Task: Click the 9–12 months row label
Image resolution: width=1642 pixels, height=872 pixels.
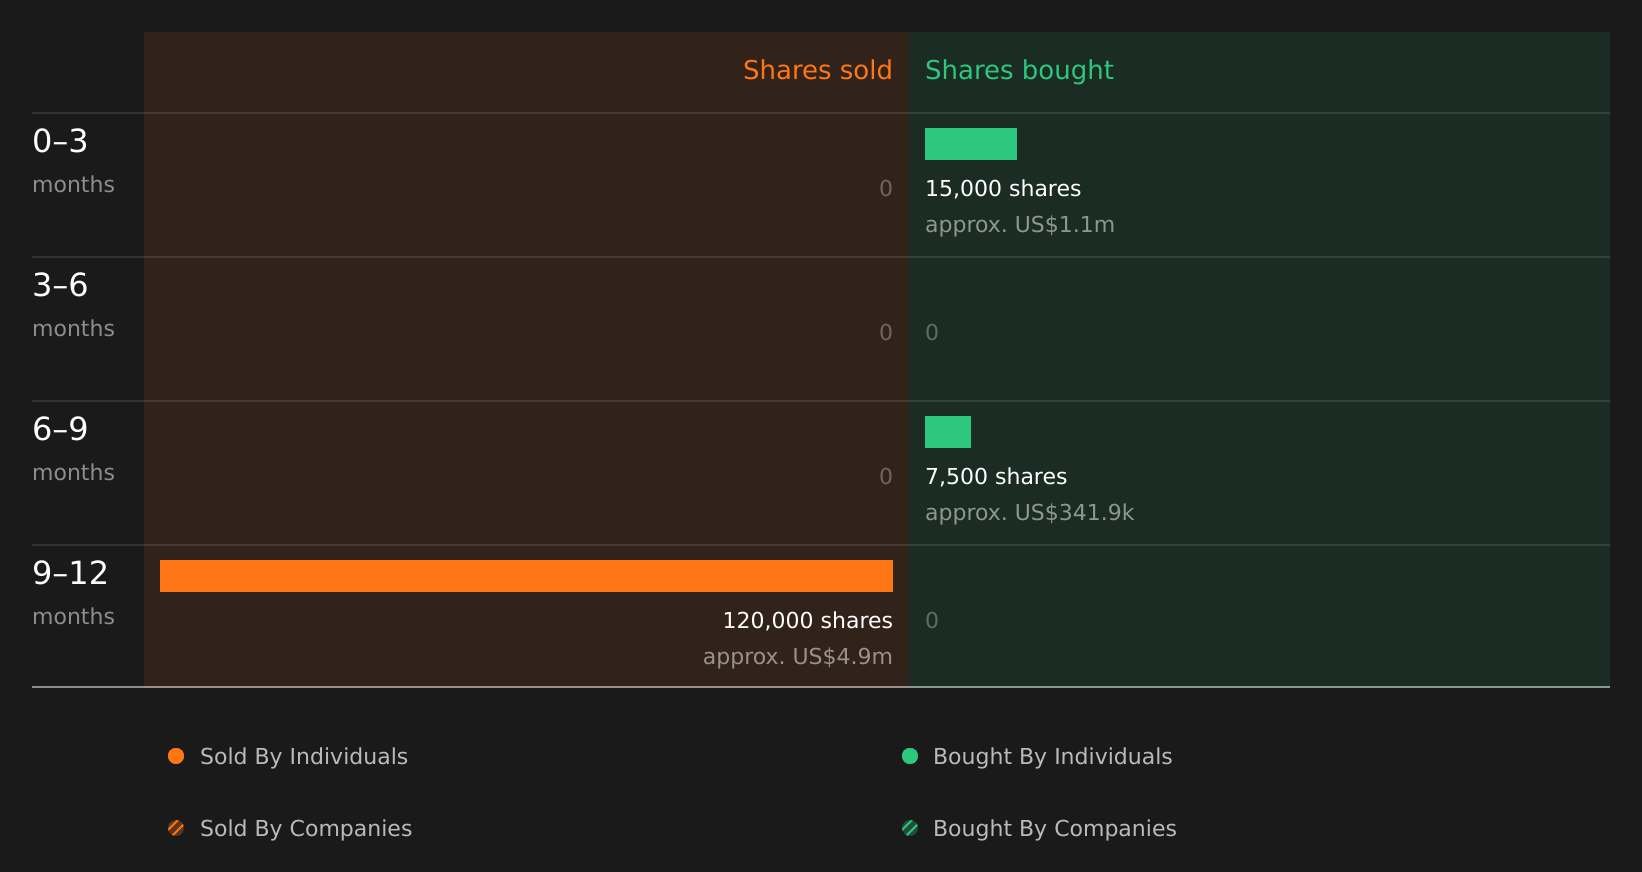Action: pos(73,594)
